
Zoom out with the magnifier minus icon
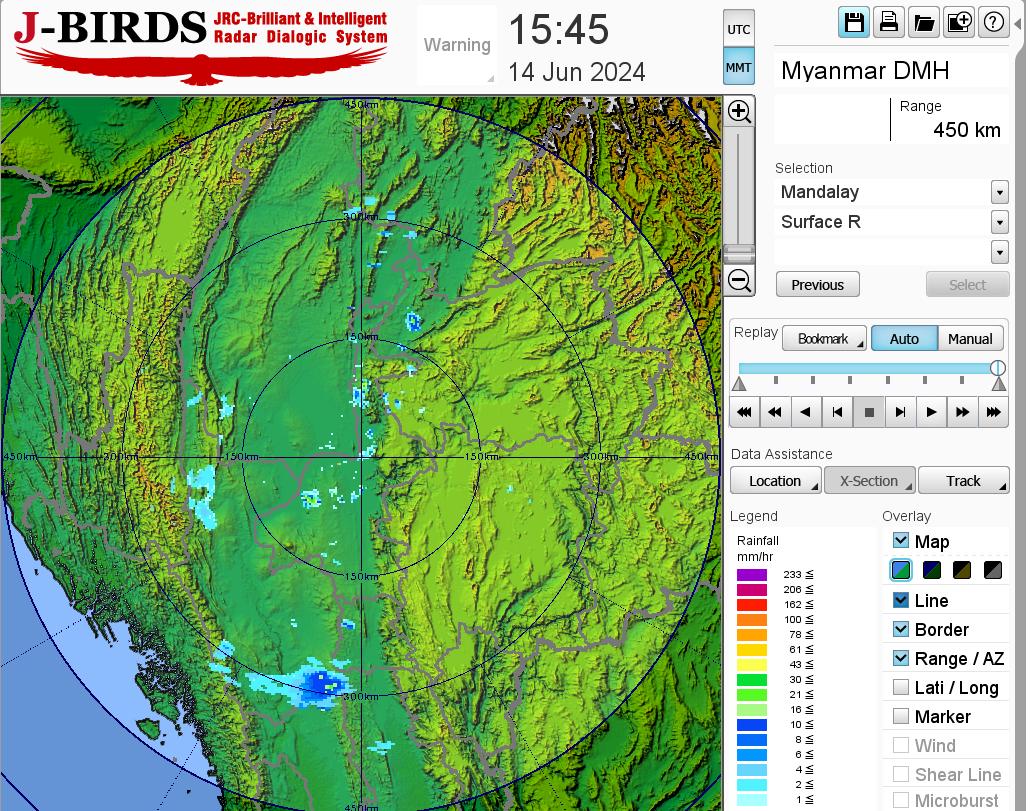pyautogui.click(x=739, y=281)
